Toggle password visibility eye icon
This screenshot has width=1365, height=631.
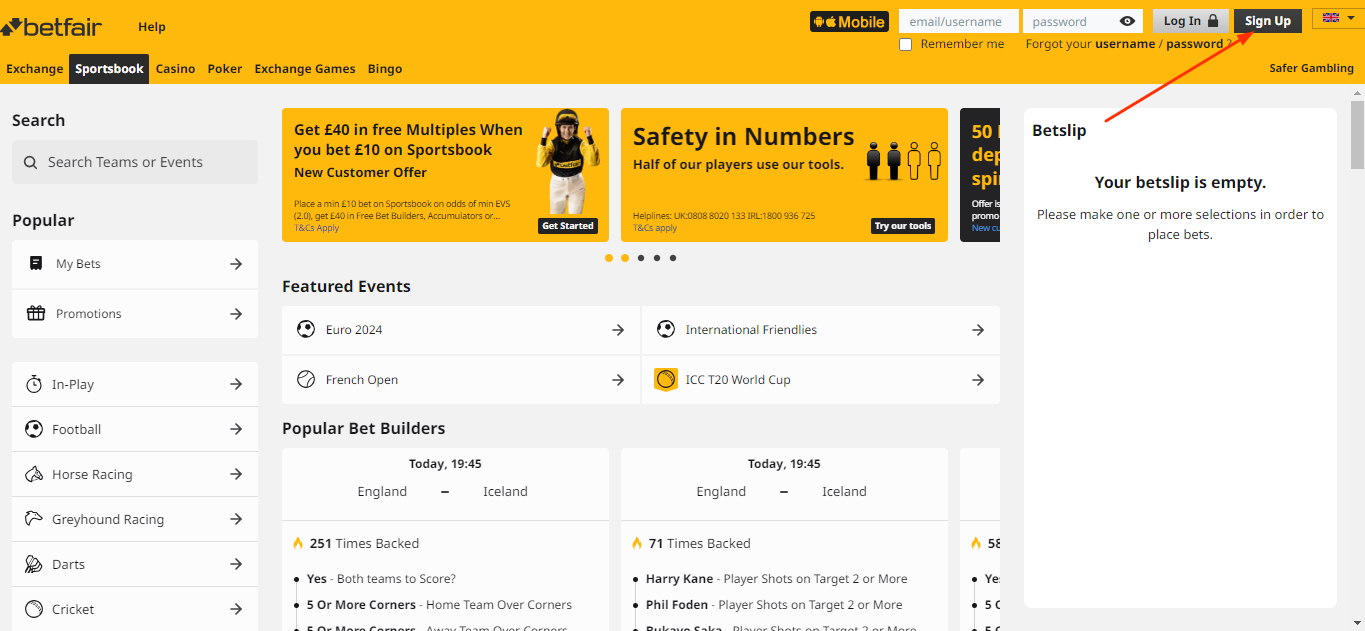point(1128,21)
